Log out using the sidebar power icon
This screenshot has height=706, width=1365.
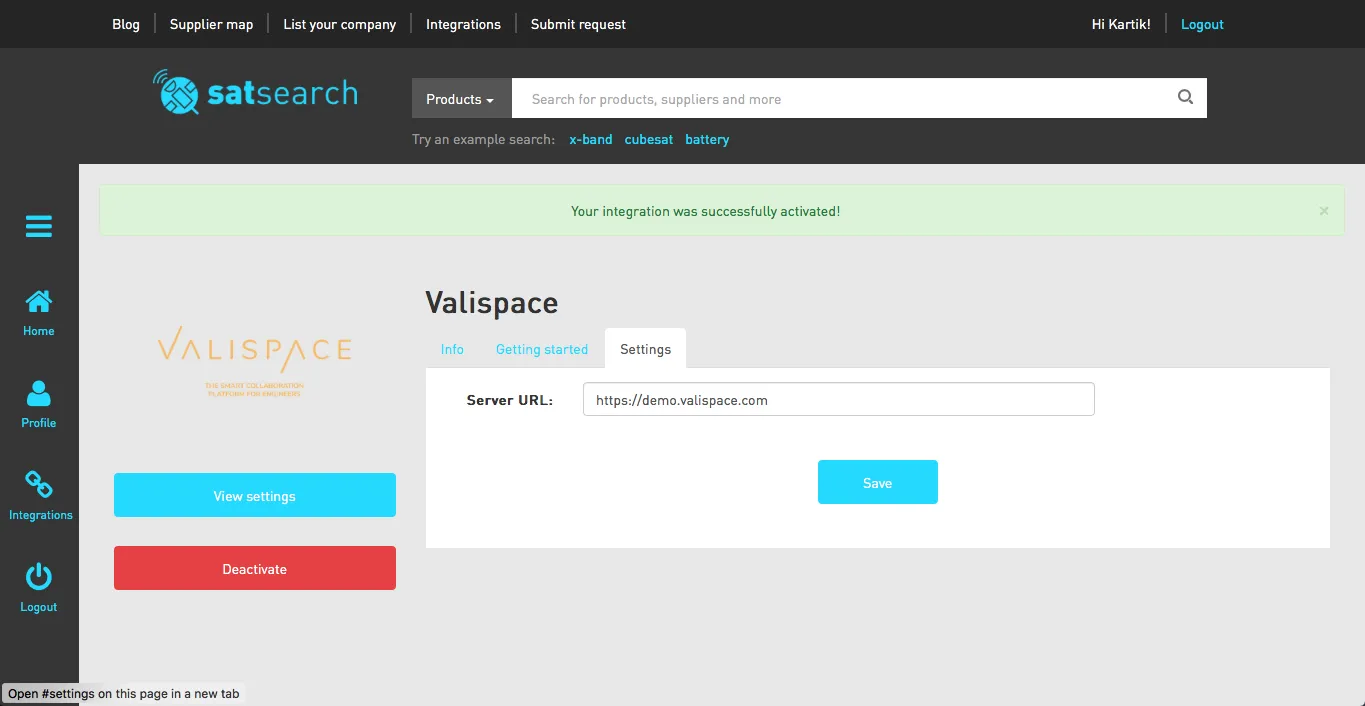38,585
